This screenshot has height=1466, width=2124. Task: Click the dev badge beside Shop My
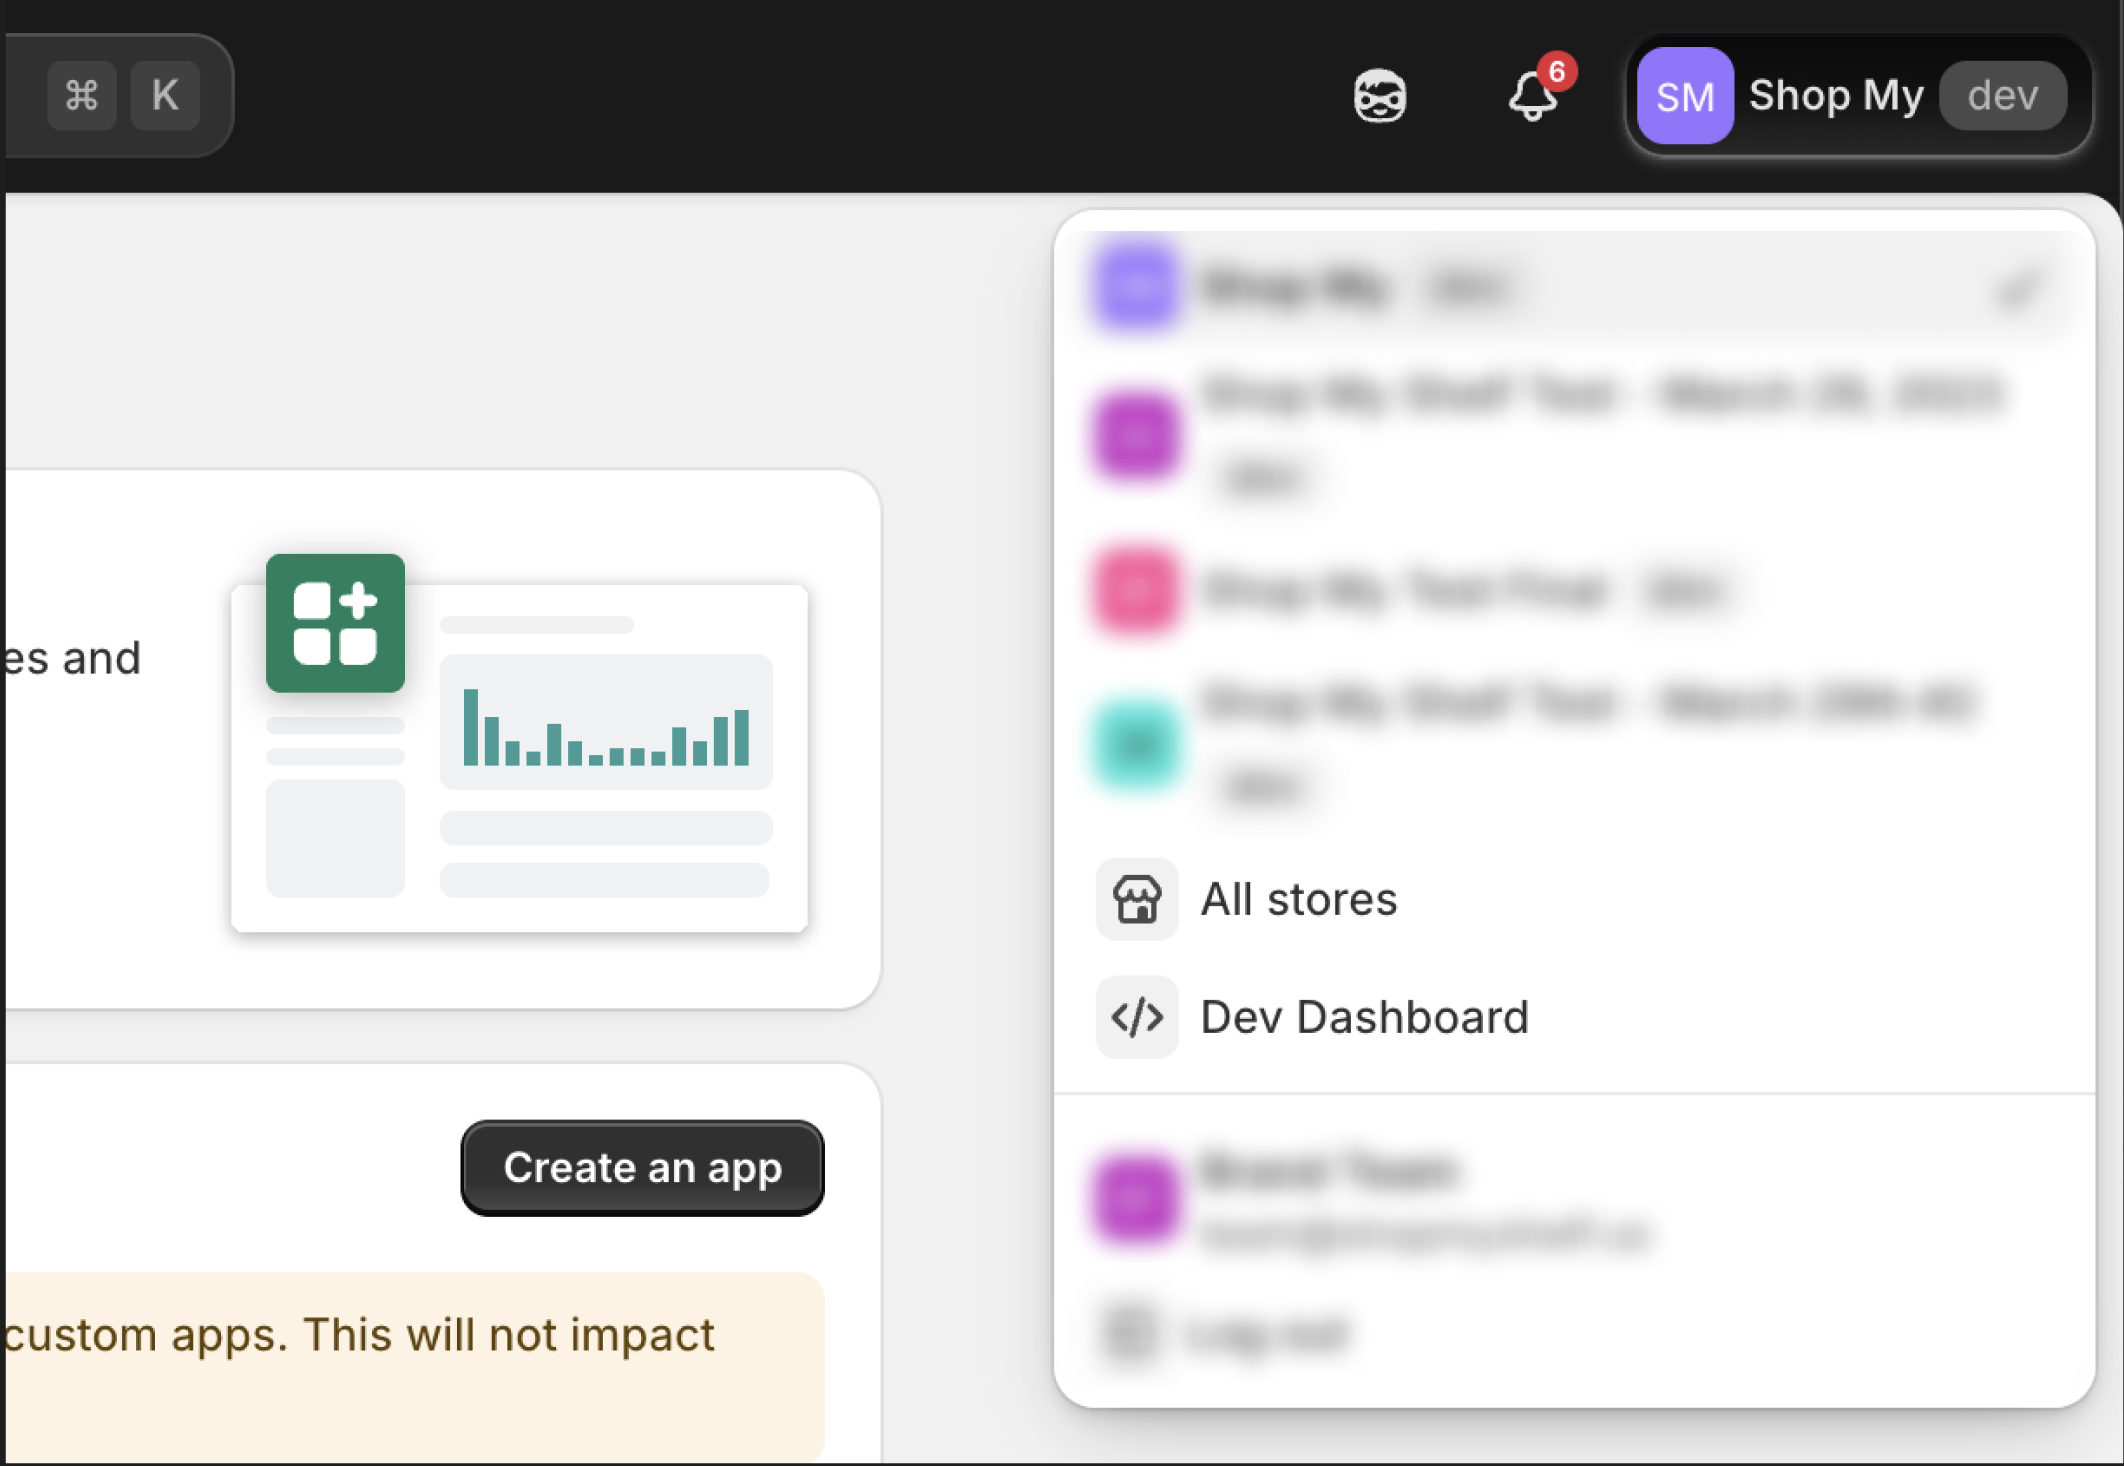2003,96
